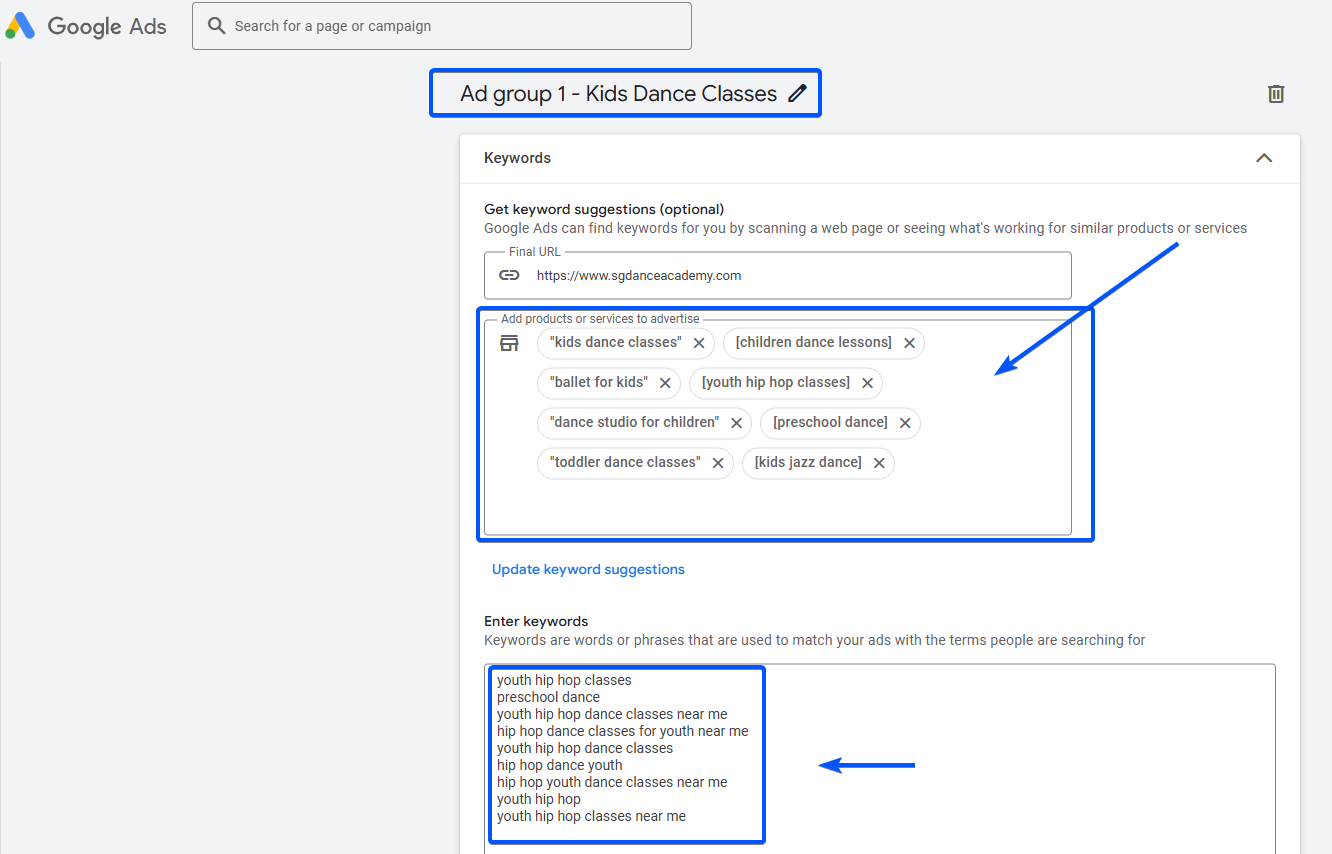Click Update keyword suggestions link
Screen dimensions: 1332x854
coord(588,569)
